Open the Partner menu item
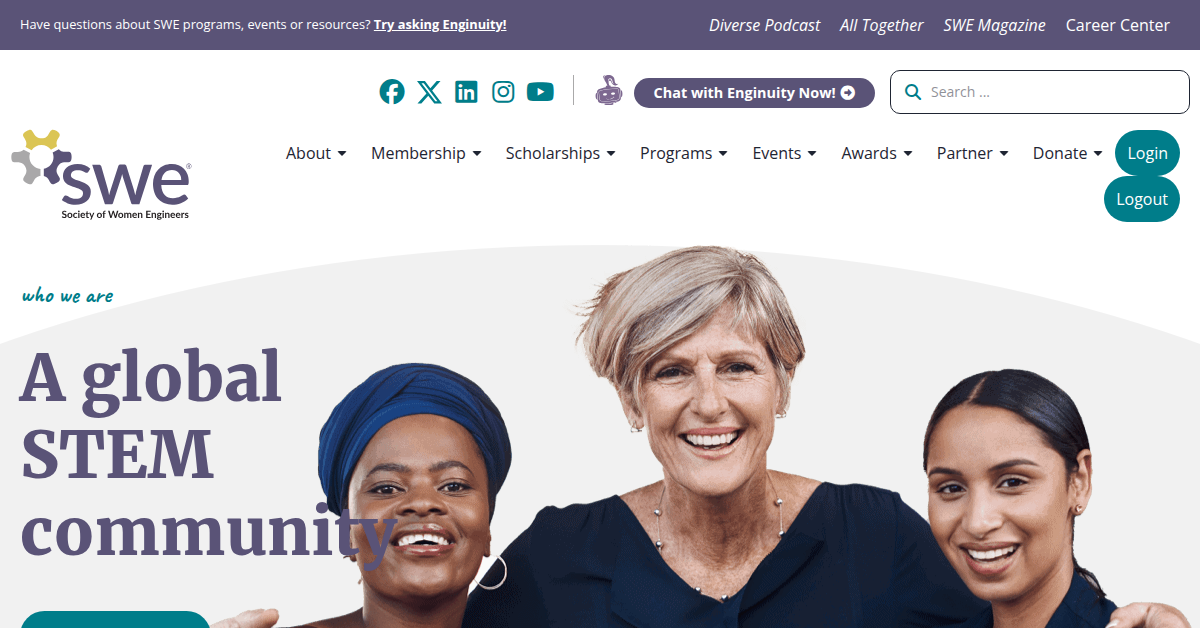1200x628 pixels. 973,153
